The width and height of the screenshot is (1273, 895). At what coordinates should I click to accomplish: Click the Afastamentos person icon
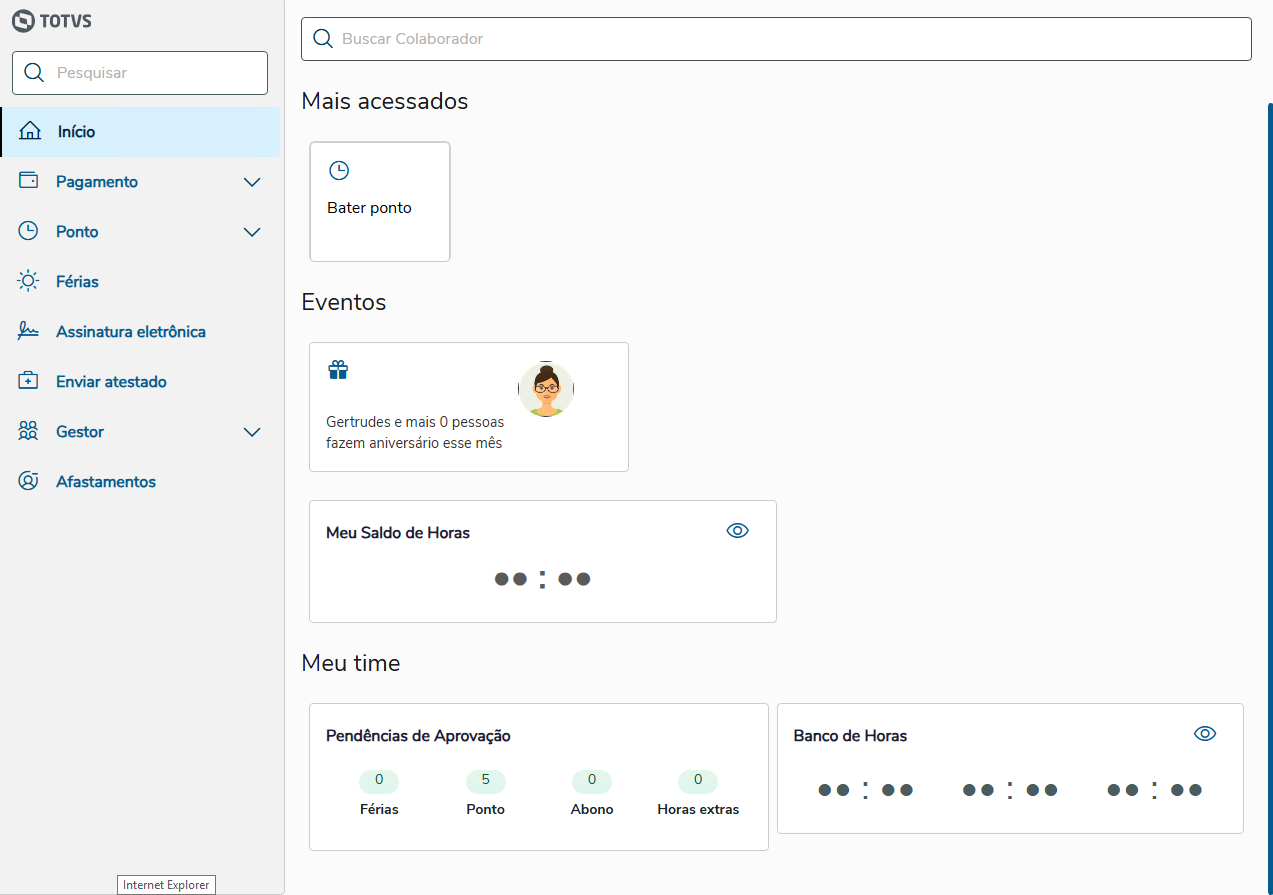coord(28,482)
